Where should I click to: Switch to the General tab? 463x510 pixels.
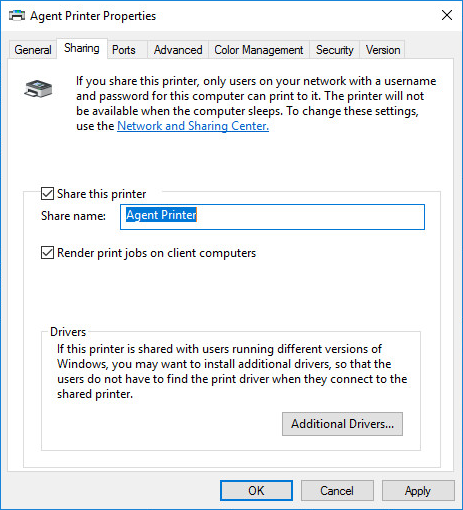click(33, 50)
